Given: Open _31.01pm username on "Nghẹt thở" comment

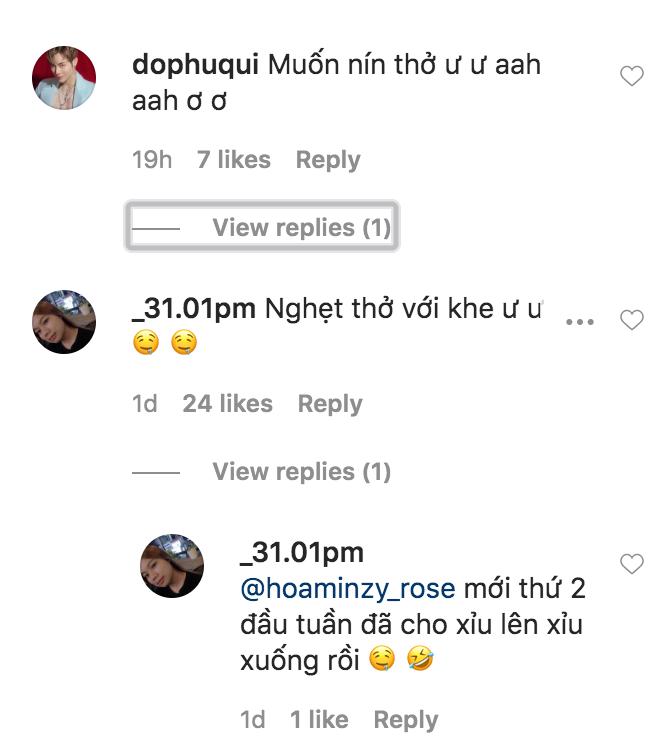Looking at the screenshot, I should (194, 309).
